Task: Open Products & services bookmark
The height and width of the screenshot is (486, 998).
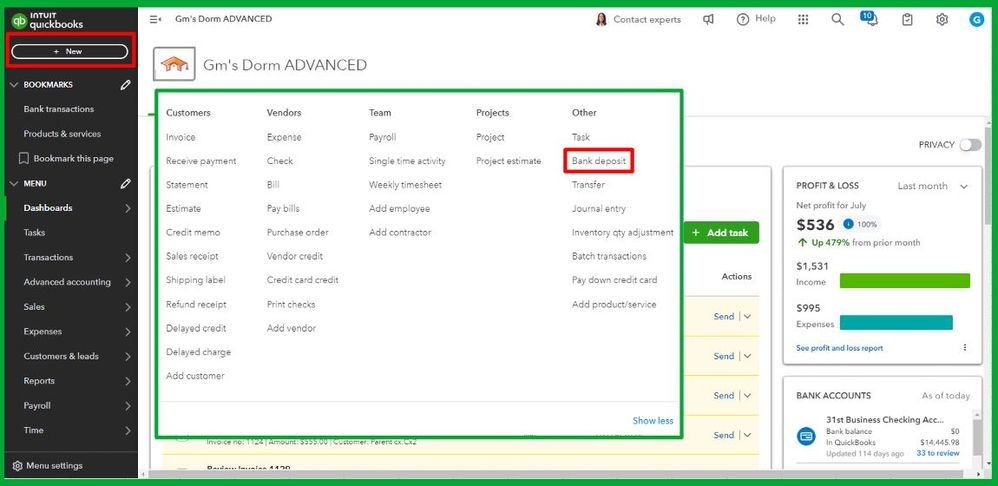Action: coord(62,134)
